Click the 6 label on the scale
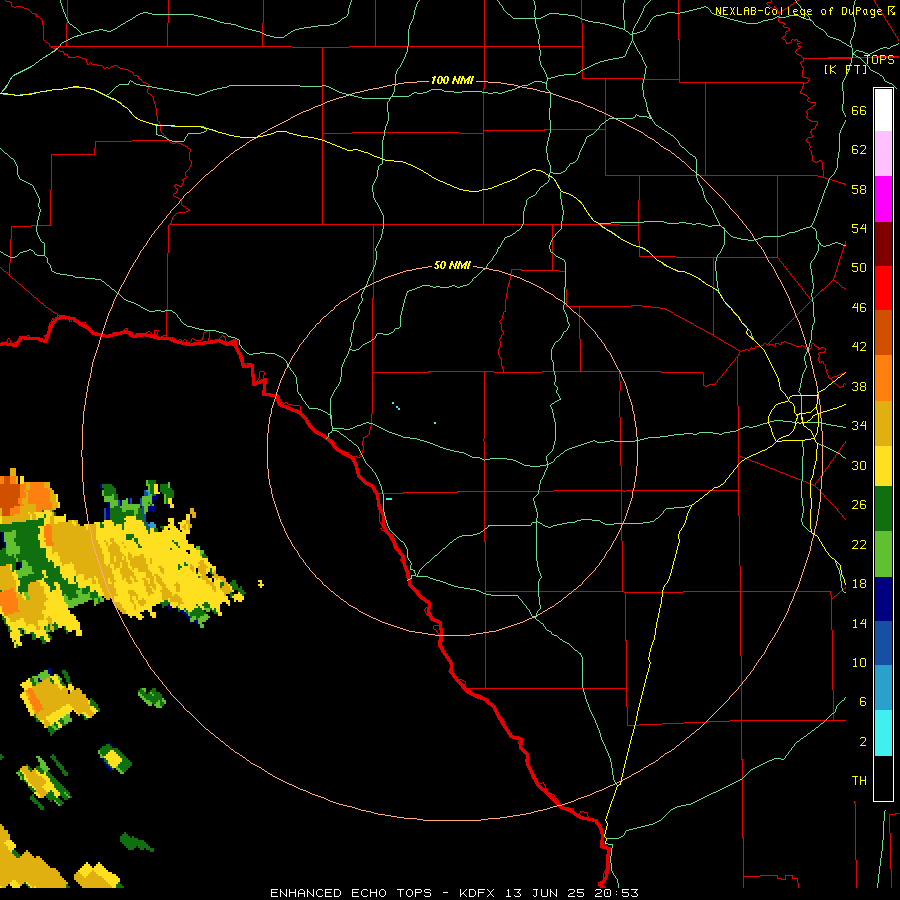Screen dimensions: 900x900 point(862,702)
